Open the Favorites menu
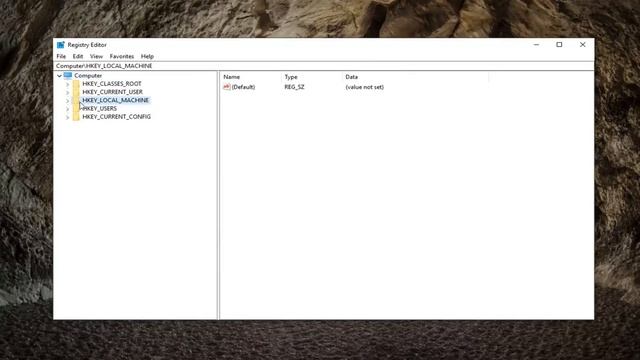Screen dimensions: 640x360 [x=122, y=56]
